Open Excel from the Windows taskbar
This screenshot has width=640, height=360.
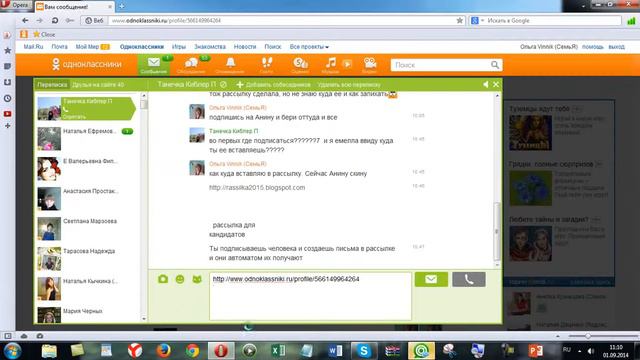point(278,351)
